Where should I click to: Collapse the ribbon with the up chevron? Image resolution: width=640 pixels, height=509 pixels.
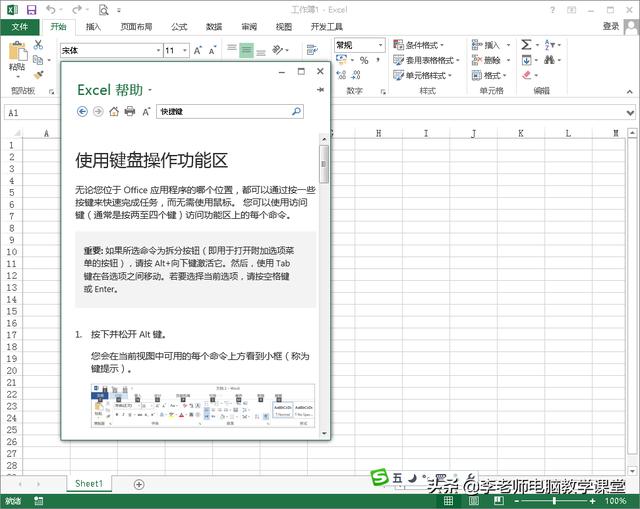point(629,91)
